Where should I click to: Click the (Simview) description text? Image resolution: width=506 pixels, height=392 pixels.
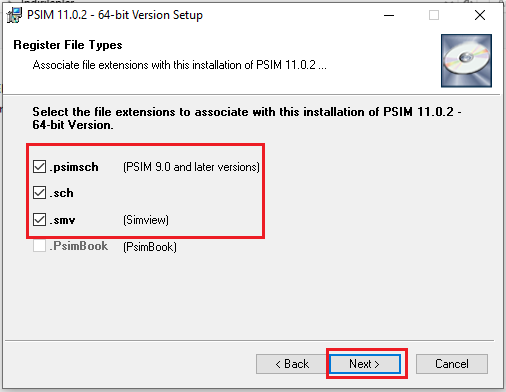pos(146,220)
